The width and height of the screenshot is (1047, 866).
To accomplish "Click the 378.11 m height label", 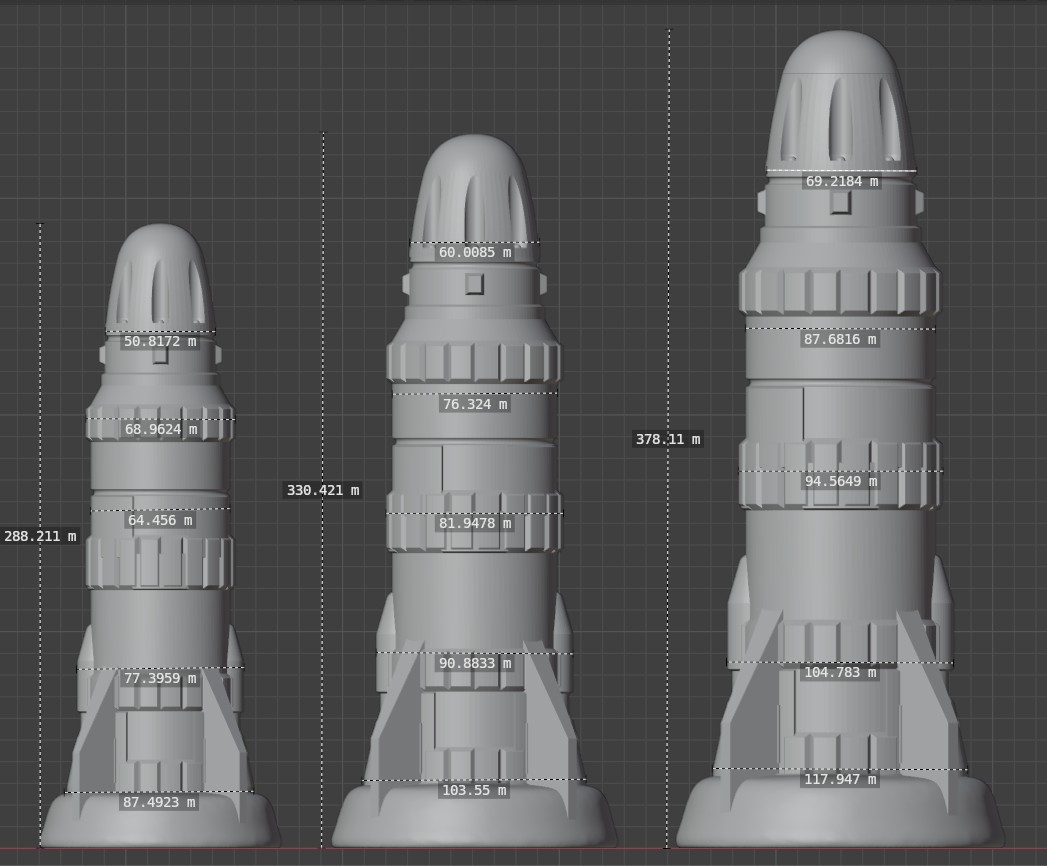I will click(668, 439).
